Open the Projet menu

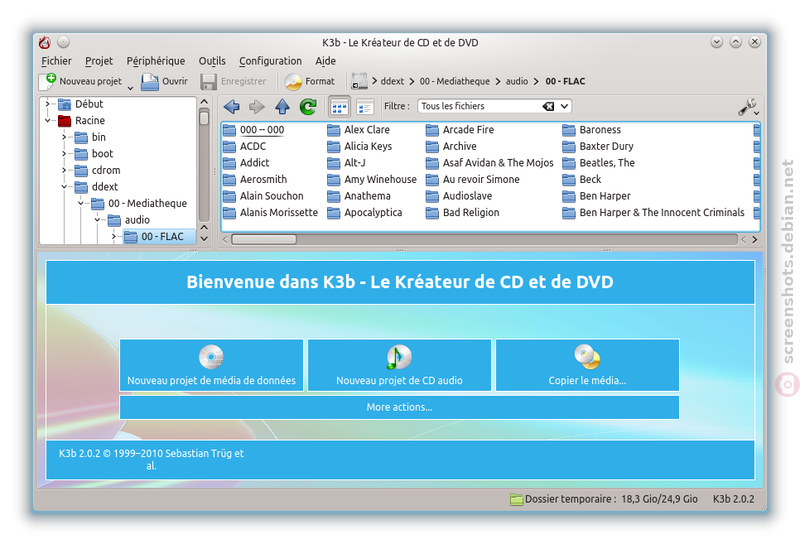point(98,61)
